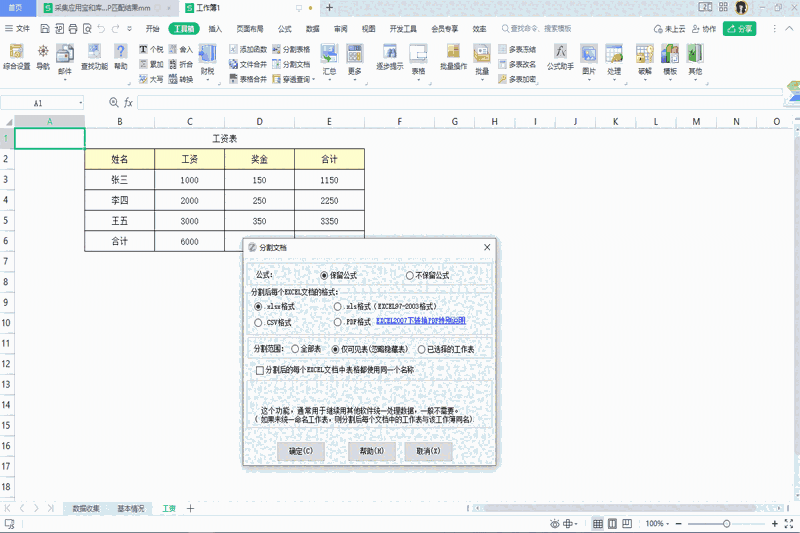This screenshot has width=800, height=533.
Task: Click the zoom slider in status bar
Action: (727, 524)
